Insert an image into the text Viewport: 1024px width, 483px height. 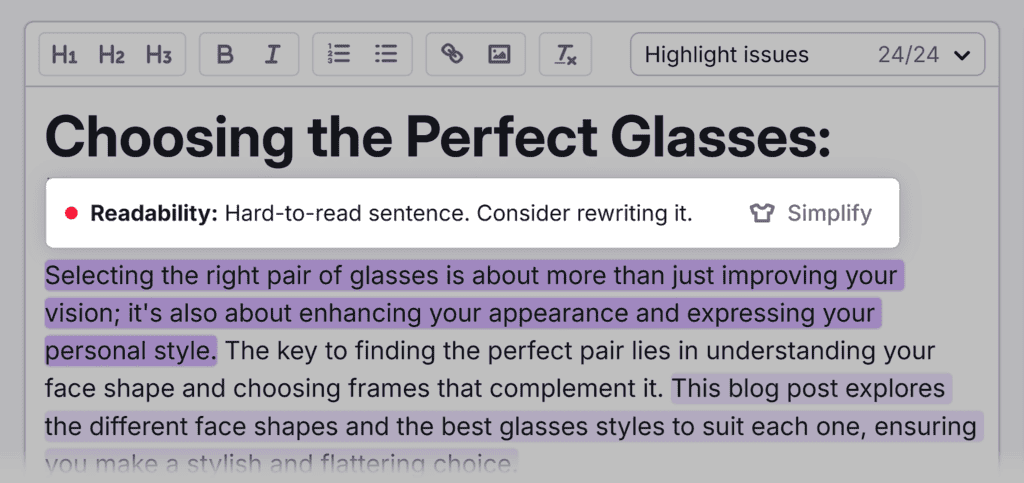[x=499, y=55]
